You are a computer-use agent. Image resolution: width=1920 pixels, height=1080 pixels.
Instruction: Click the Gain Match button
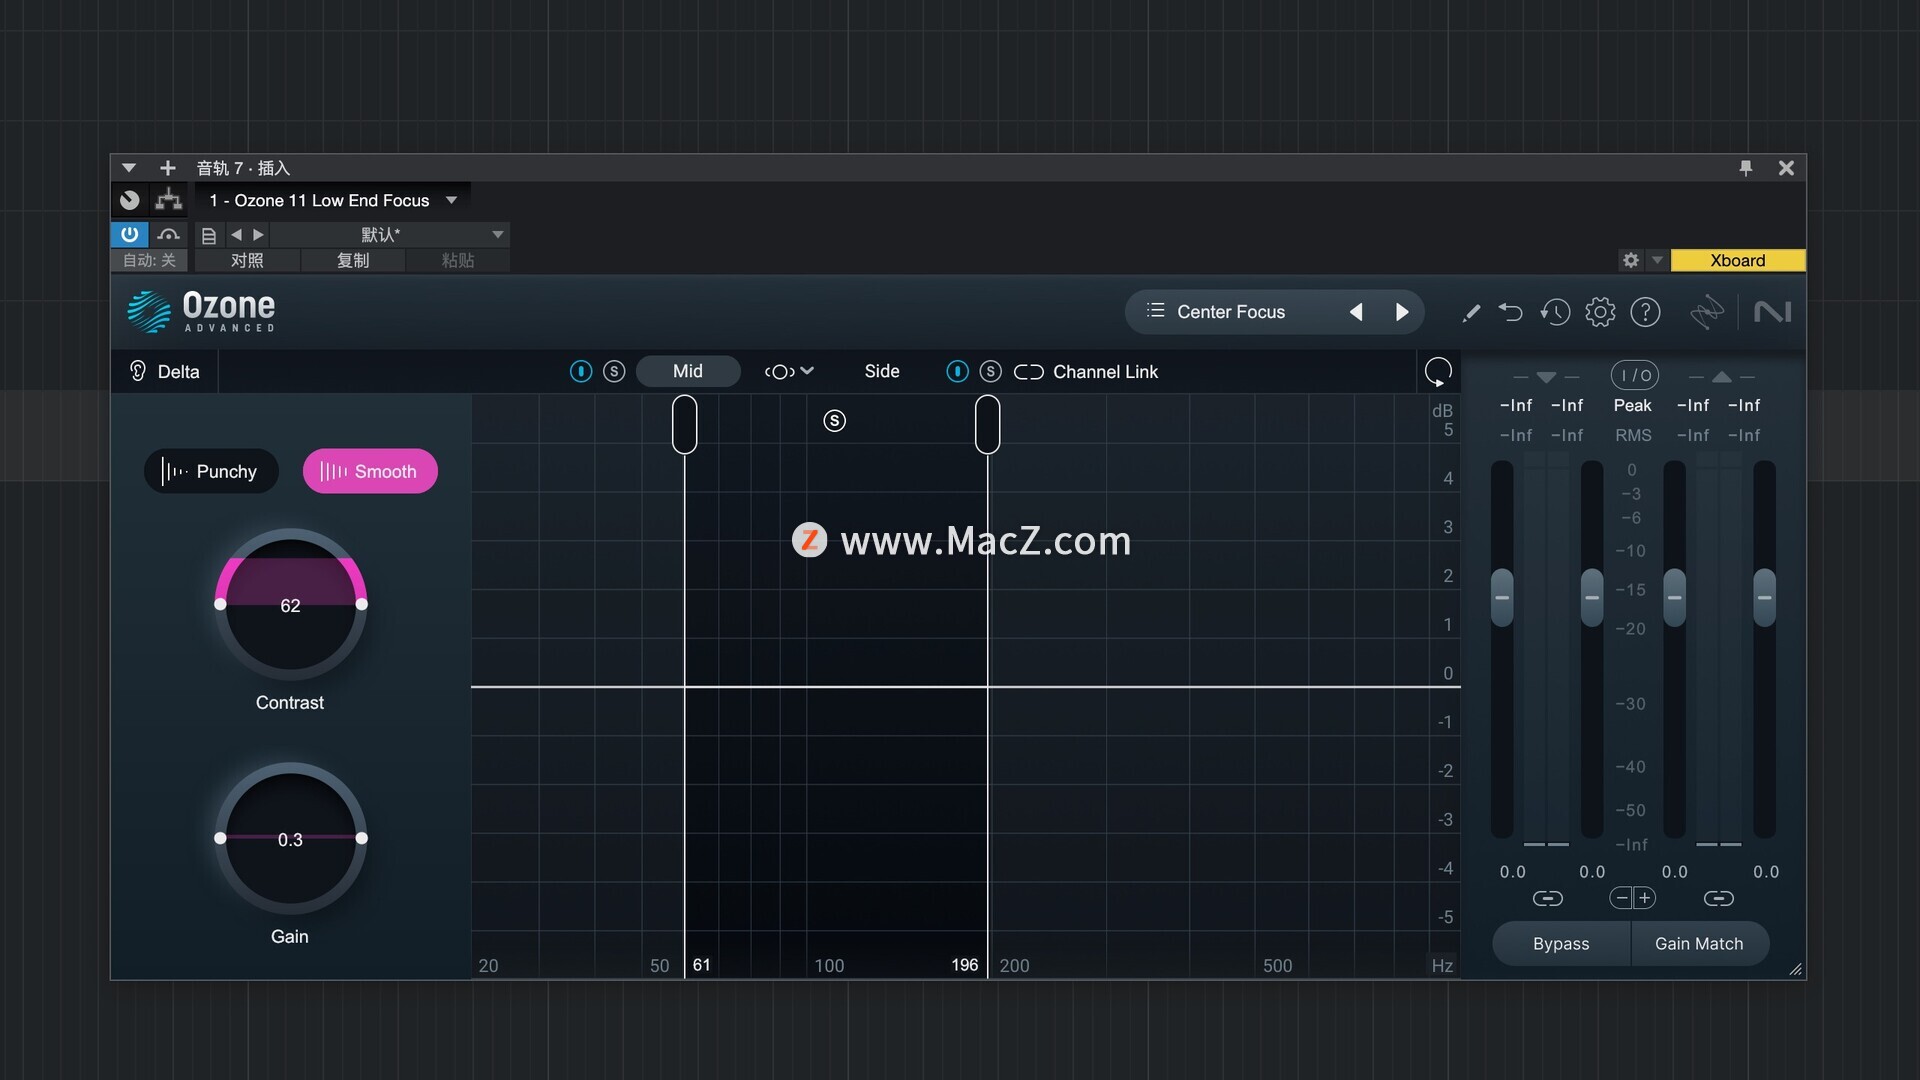[x=1699, y=943]
